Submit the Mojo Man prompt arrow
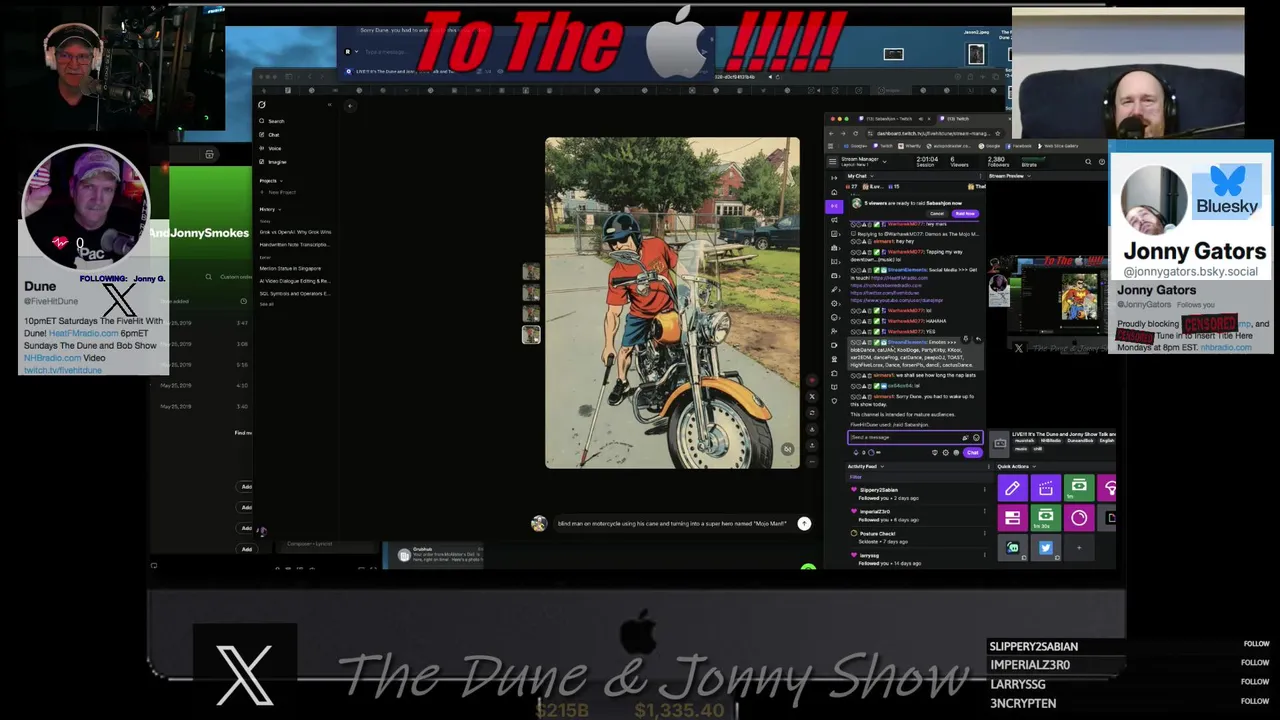This screenshot has height=720, width=1280. click(x=804, y=523)
